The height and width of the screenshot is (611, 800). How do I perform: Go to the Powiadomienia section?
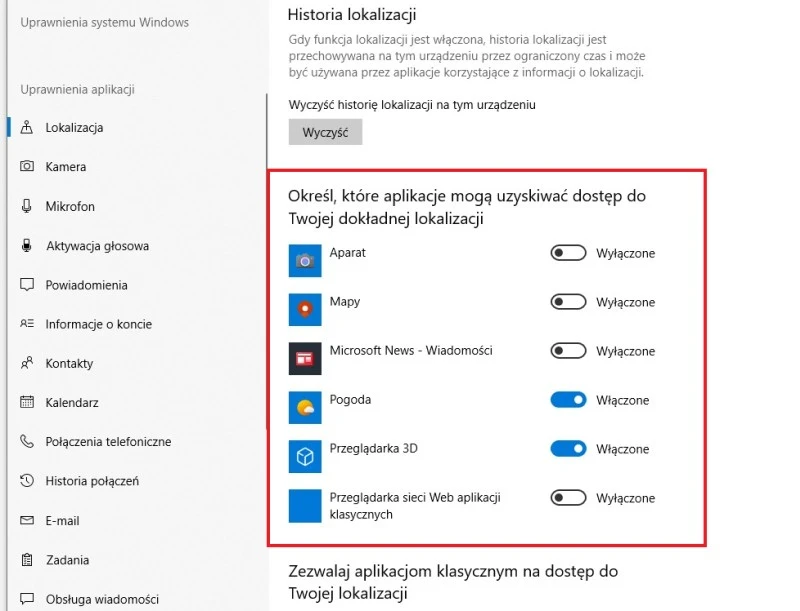pos(86,285)
